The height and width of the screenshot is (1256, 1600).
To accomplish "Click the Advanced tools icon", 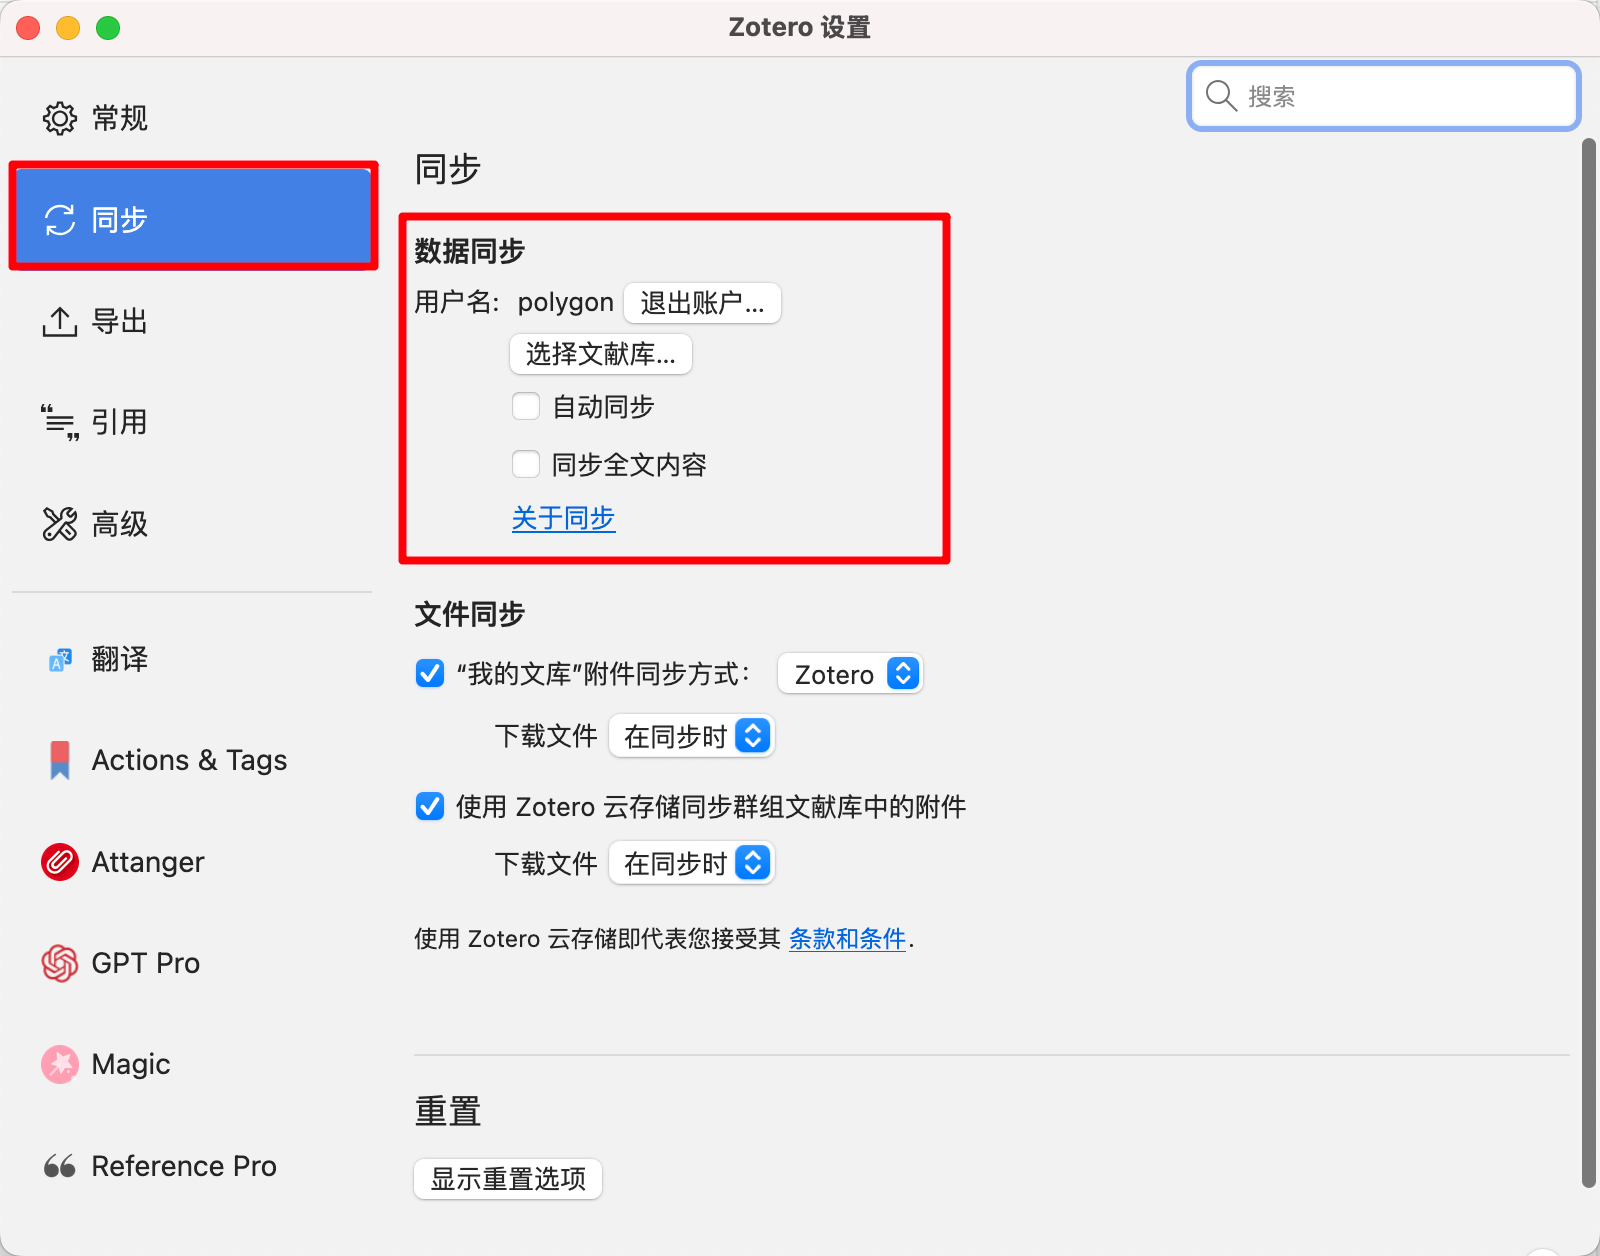I will pos(60,524).
